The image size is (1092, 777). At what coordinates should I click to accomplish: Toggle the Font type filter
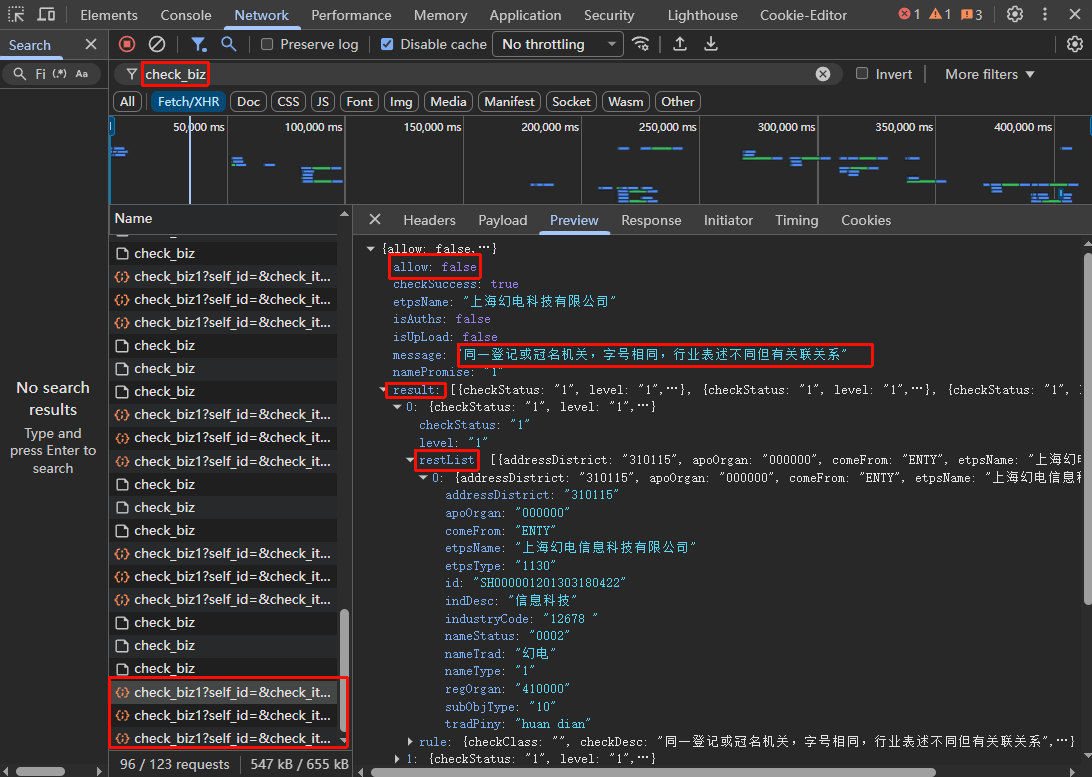[x=359, y=102]
